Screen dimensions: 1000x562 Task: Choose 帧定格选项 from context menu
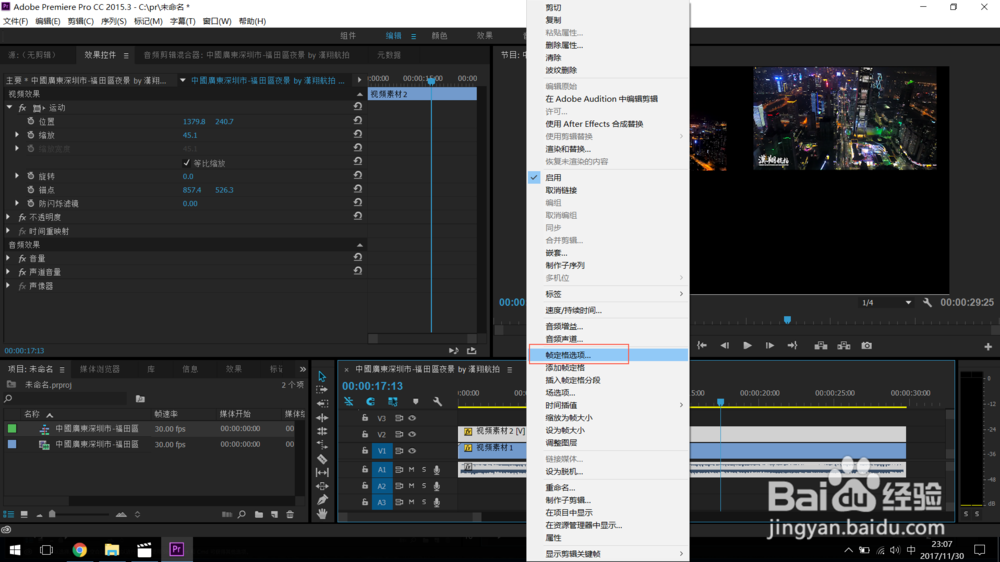point(608,355)
